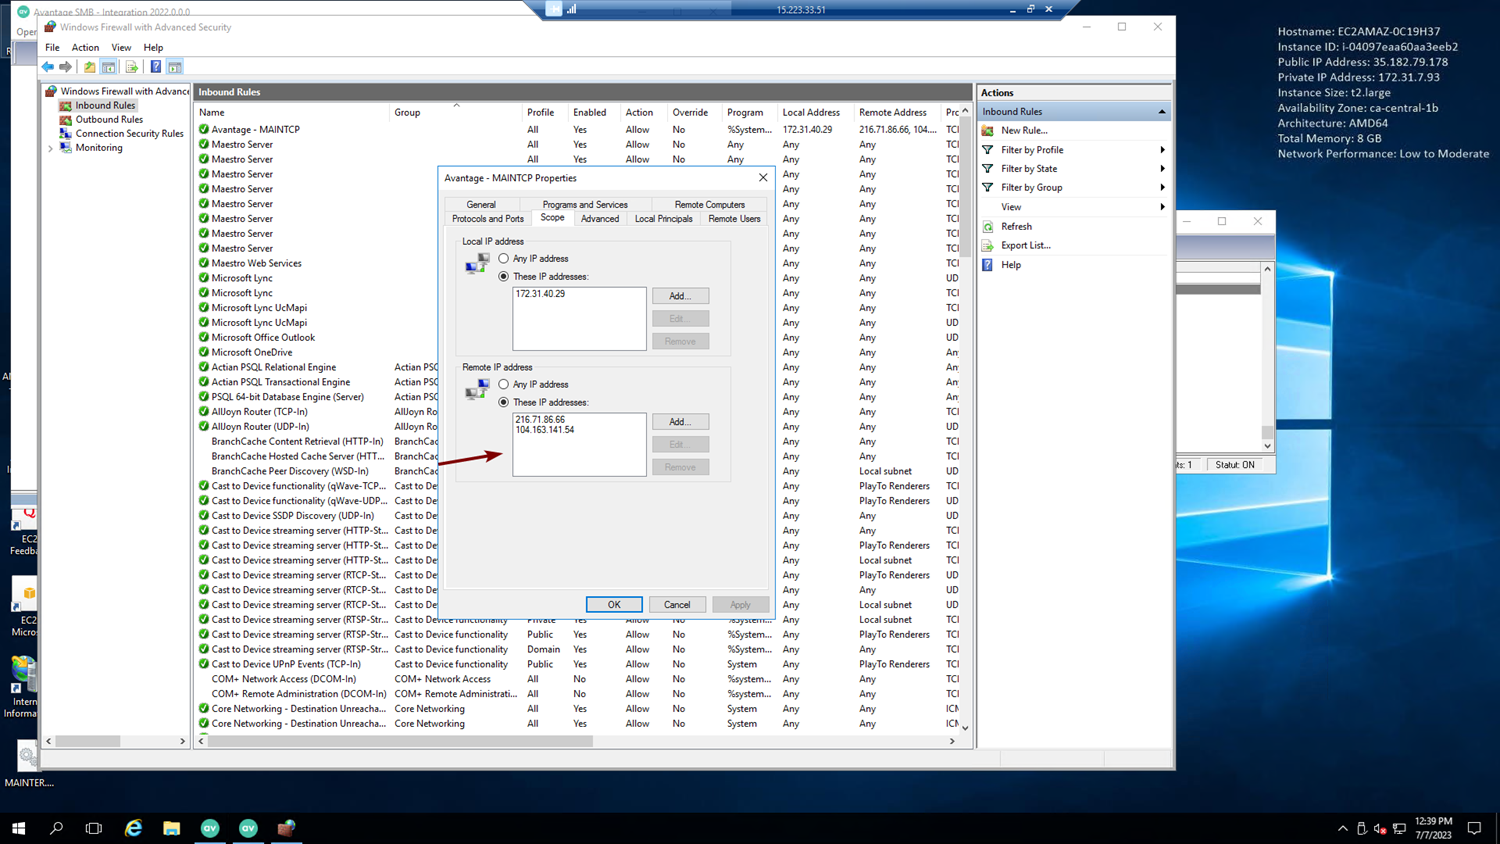The width and height of the screenshot is (1500, 844).
Task: Click the Cancel button
Action: 677,605
